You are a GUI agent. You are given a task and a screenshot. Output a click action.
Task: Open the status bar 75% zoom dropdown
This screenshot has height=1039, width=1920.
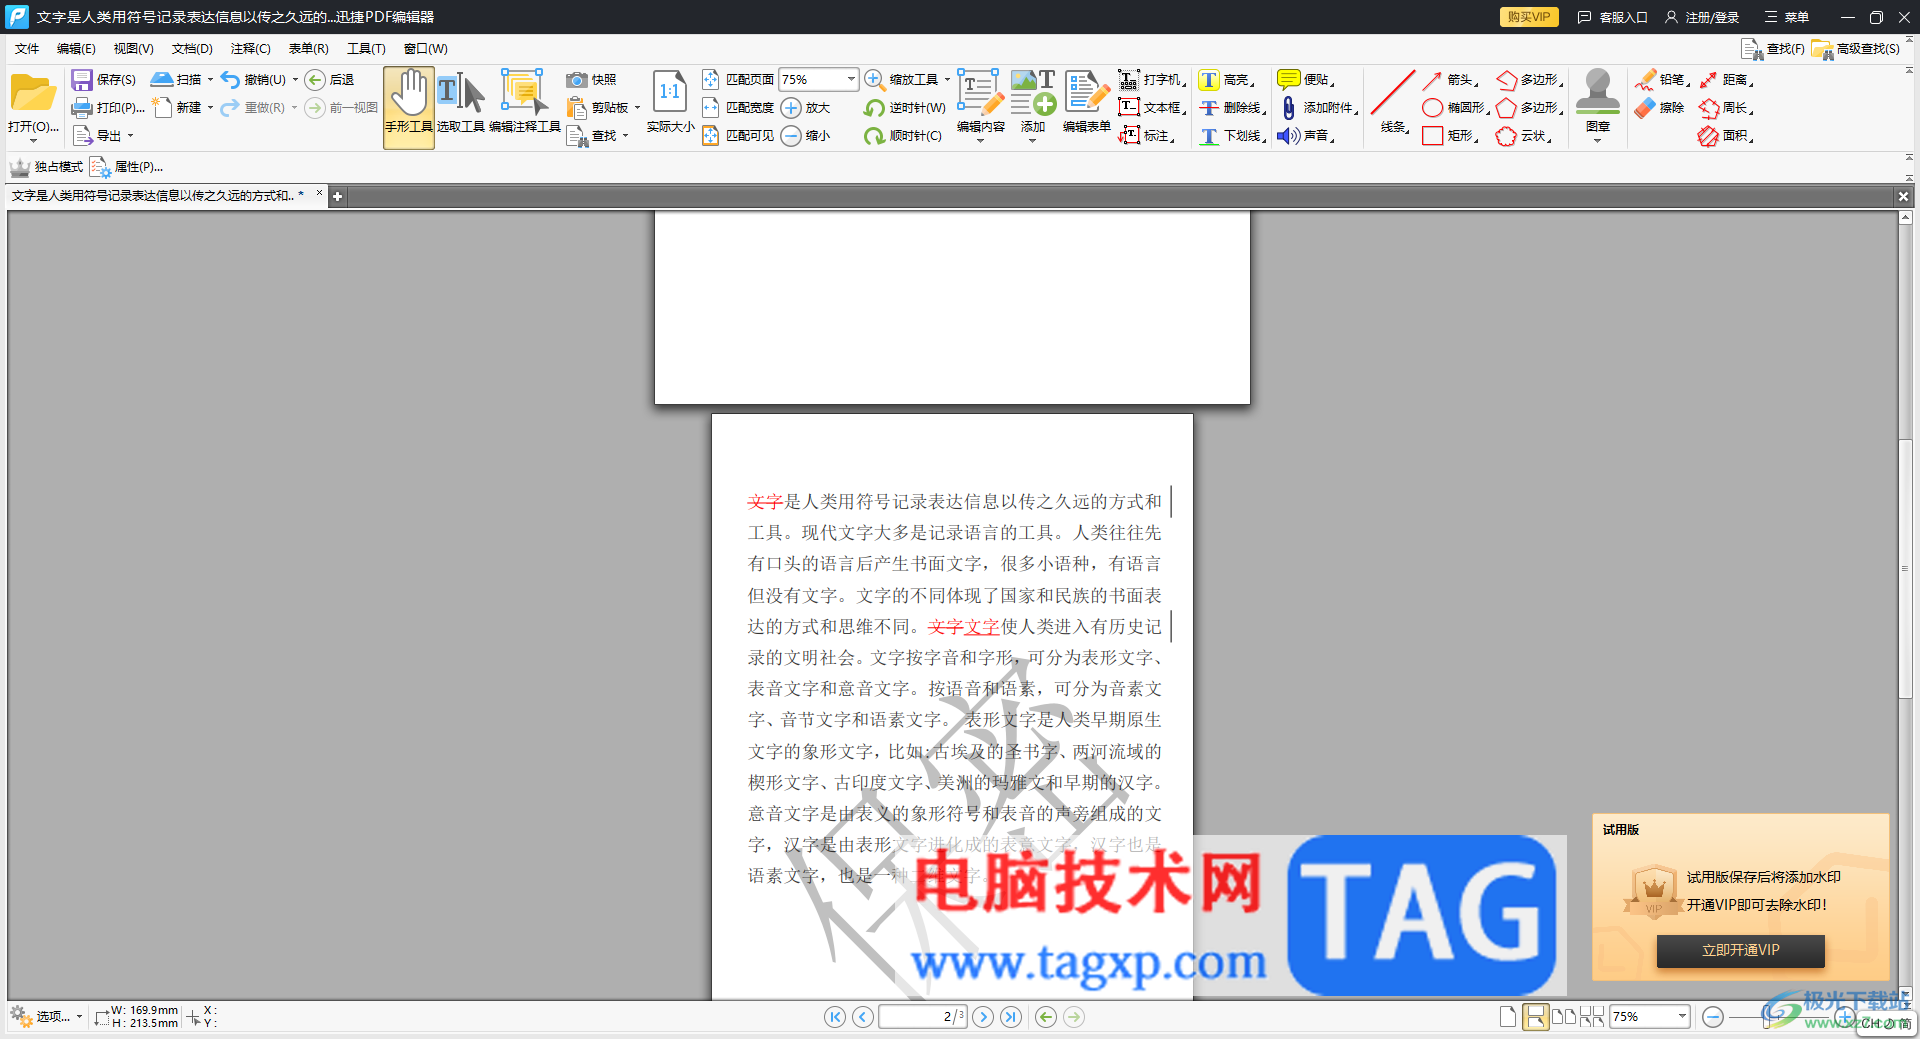[x=1682, y=1017]
